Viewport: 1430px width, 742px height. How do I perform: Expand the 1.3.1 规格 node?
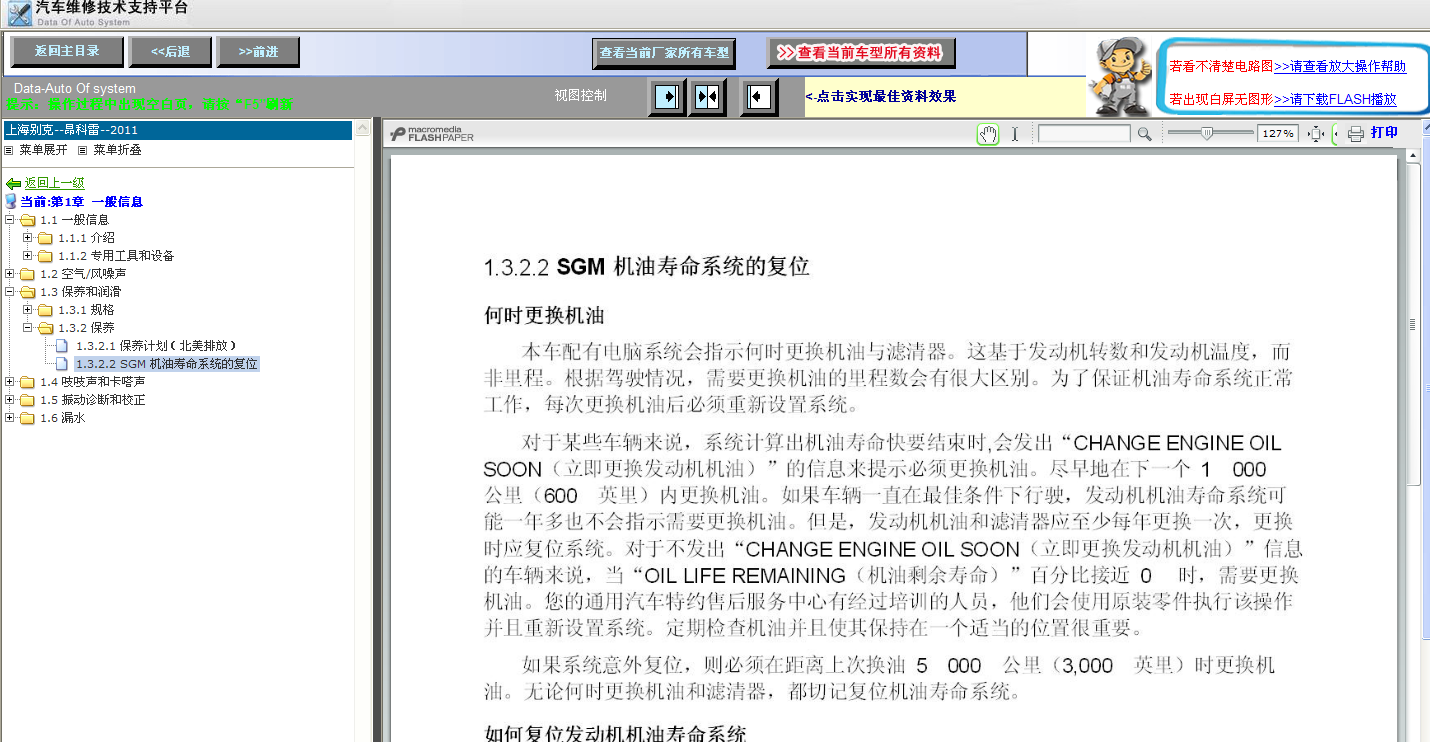pos(28,310)
